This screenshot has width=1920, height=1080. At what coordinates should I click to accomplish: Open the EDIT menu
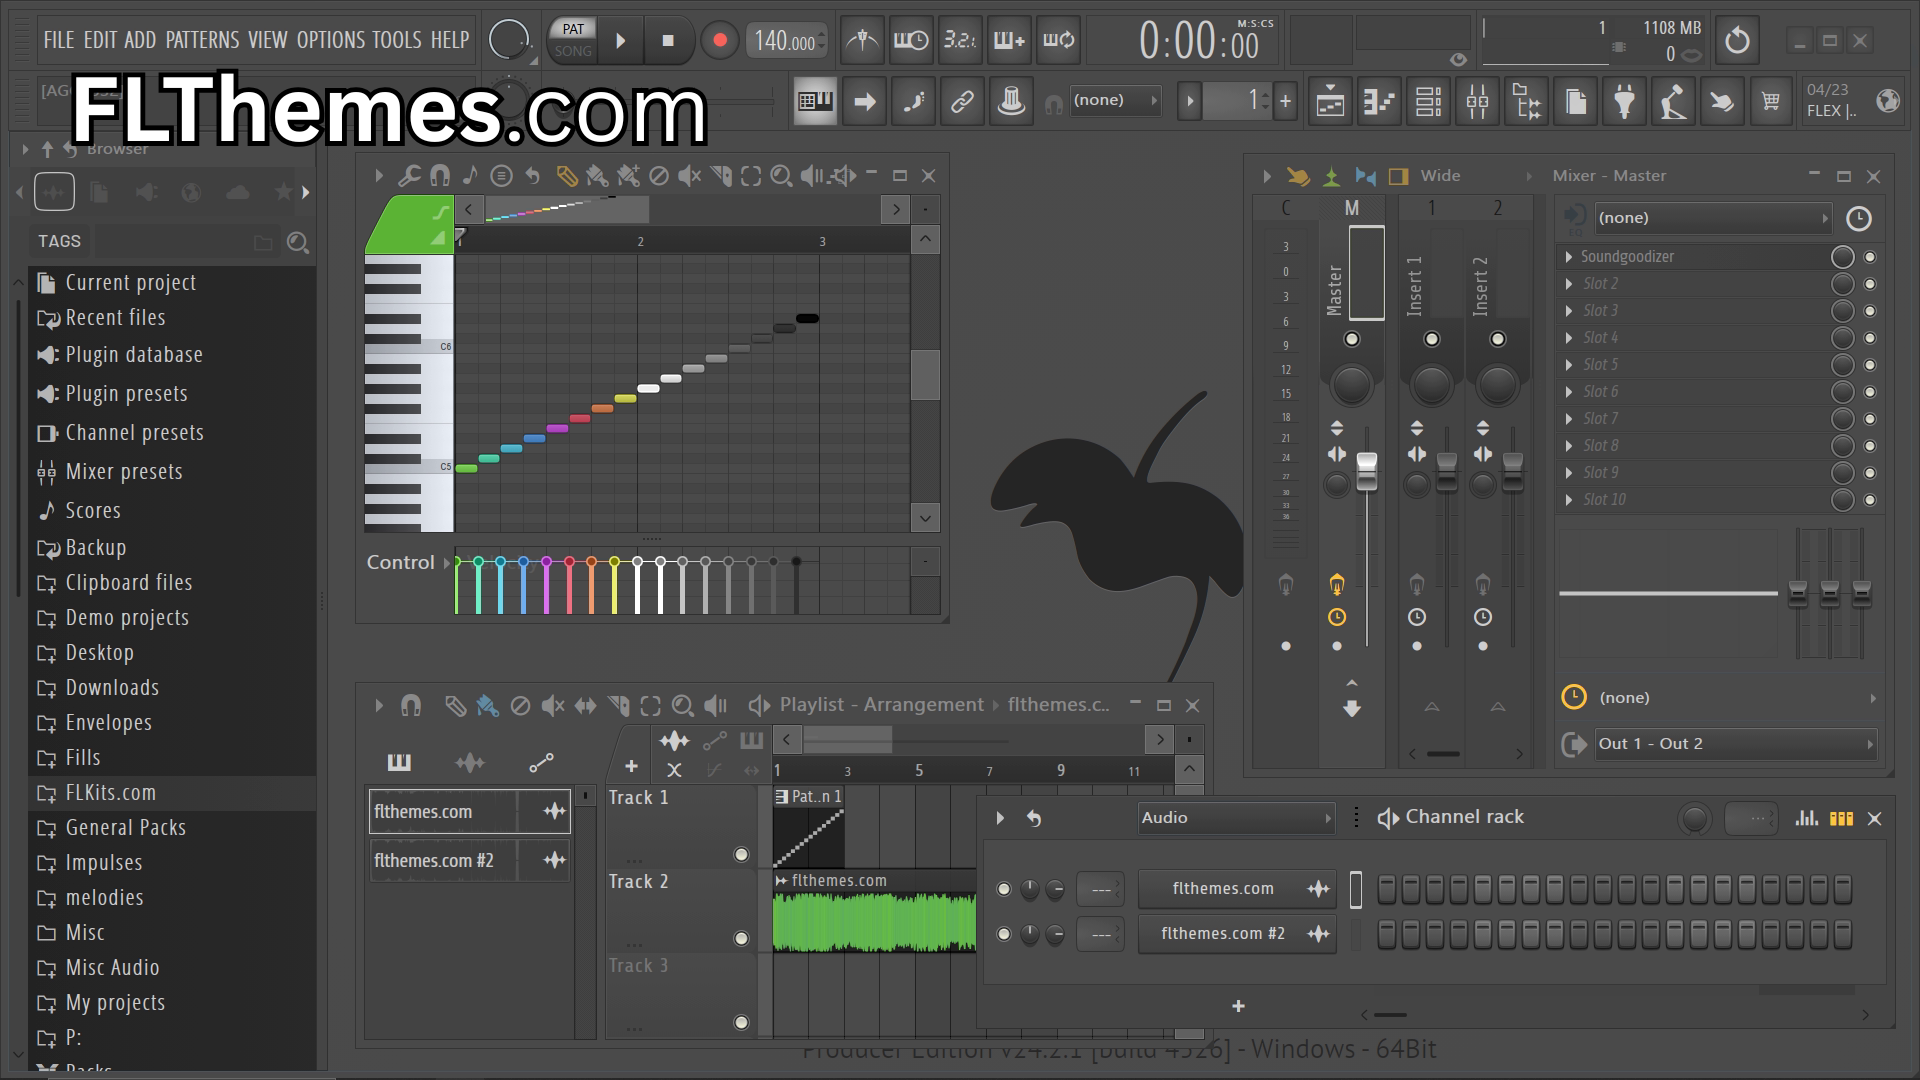click(x=100, y=40)
